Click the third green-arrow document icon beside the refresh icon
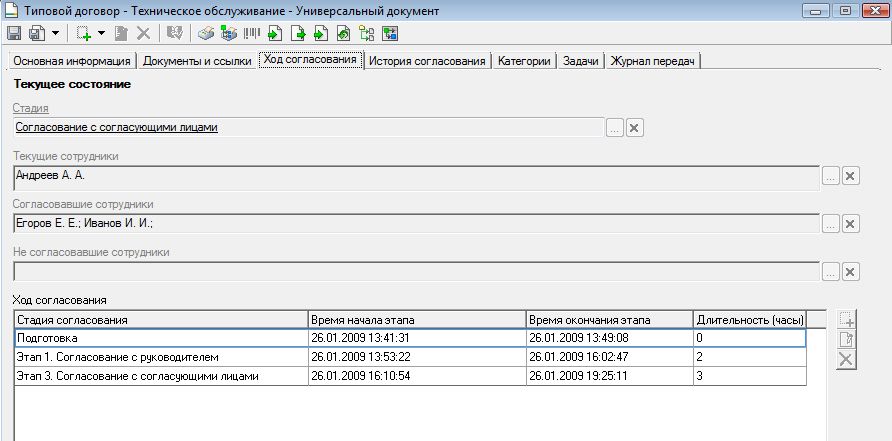 pyautogui.click(x=321, y=34)
